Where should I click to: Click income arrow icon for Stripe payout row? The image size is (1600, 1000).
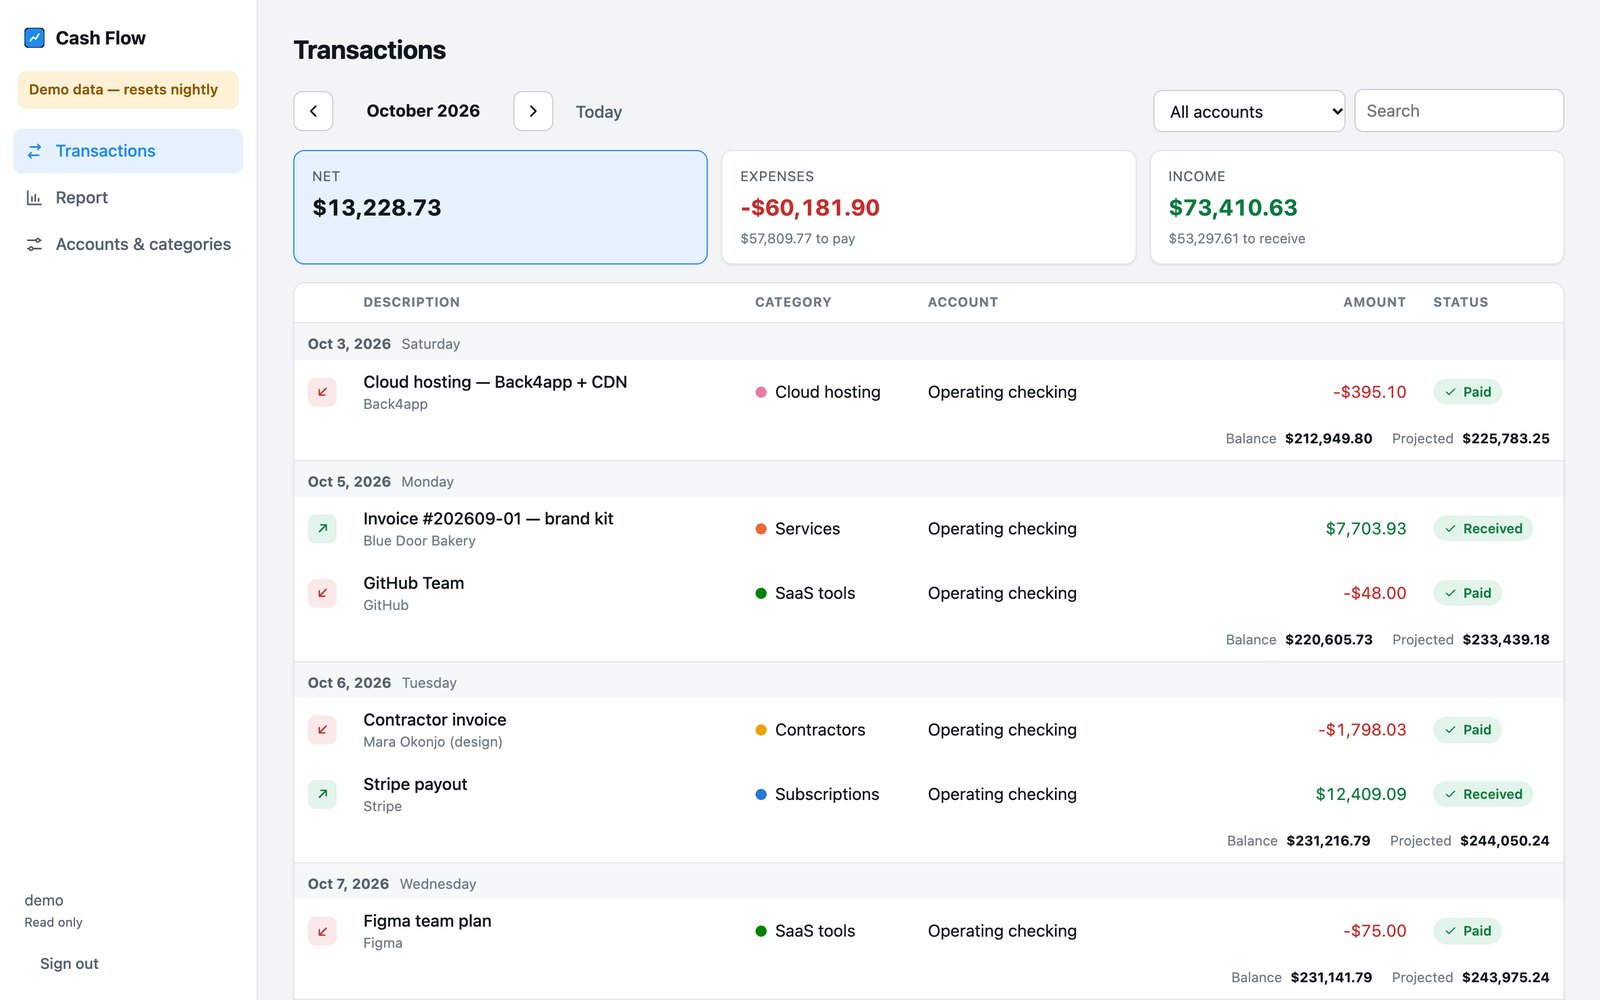[x=322, y=794]
